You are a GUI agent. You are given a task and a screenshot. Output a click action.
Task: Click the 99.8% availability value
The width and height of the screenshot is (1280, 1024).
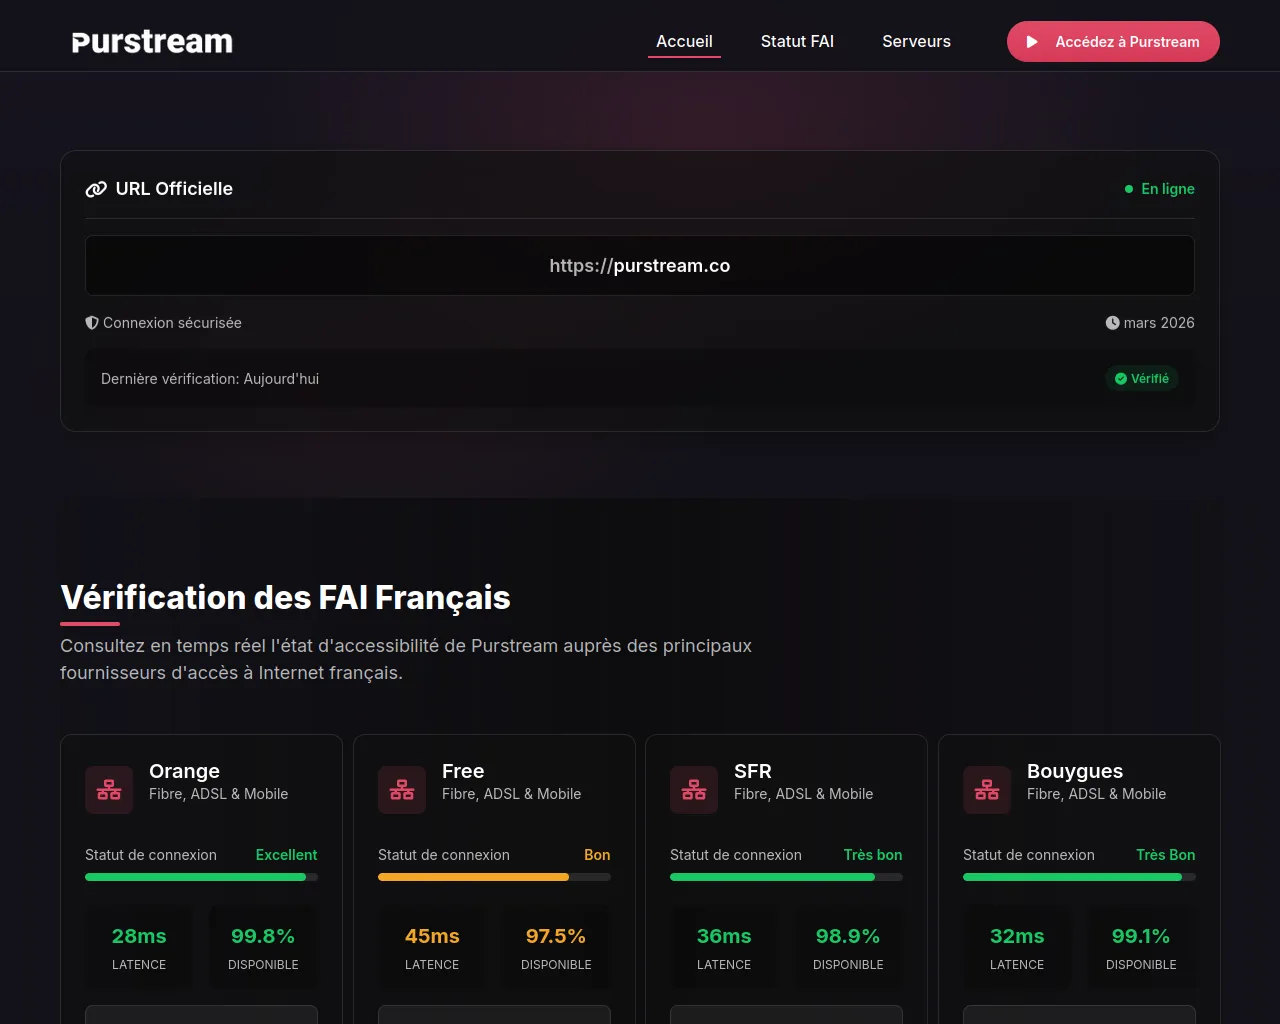tap(263, 936)
